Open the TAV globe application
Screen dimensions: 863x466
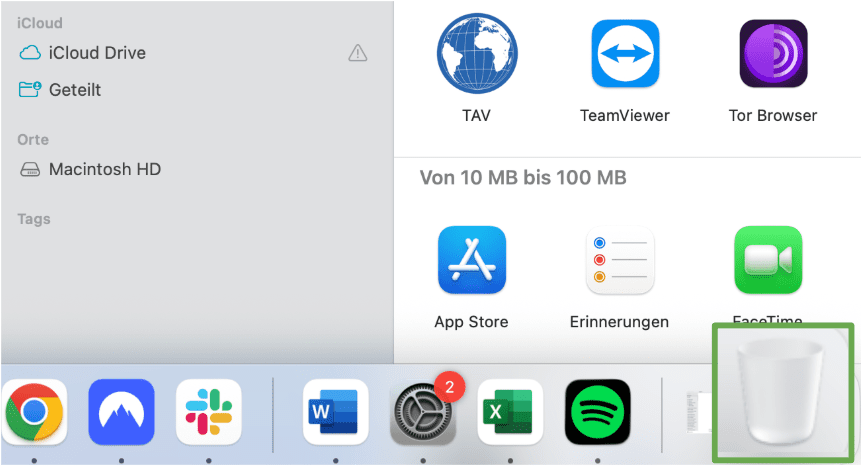coord(477,54)
